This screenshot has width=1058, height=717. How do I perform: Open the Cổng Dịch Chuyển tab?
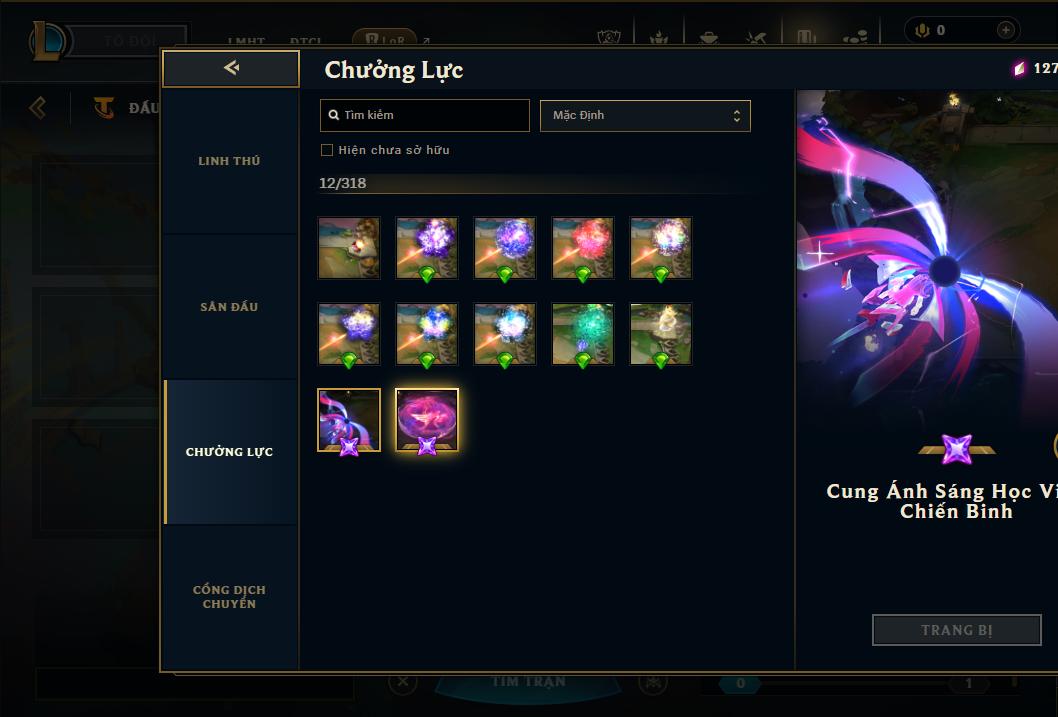coord(230,597)
